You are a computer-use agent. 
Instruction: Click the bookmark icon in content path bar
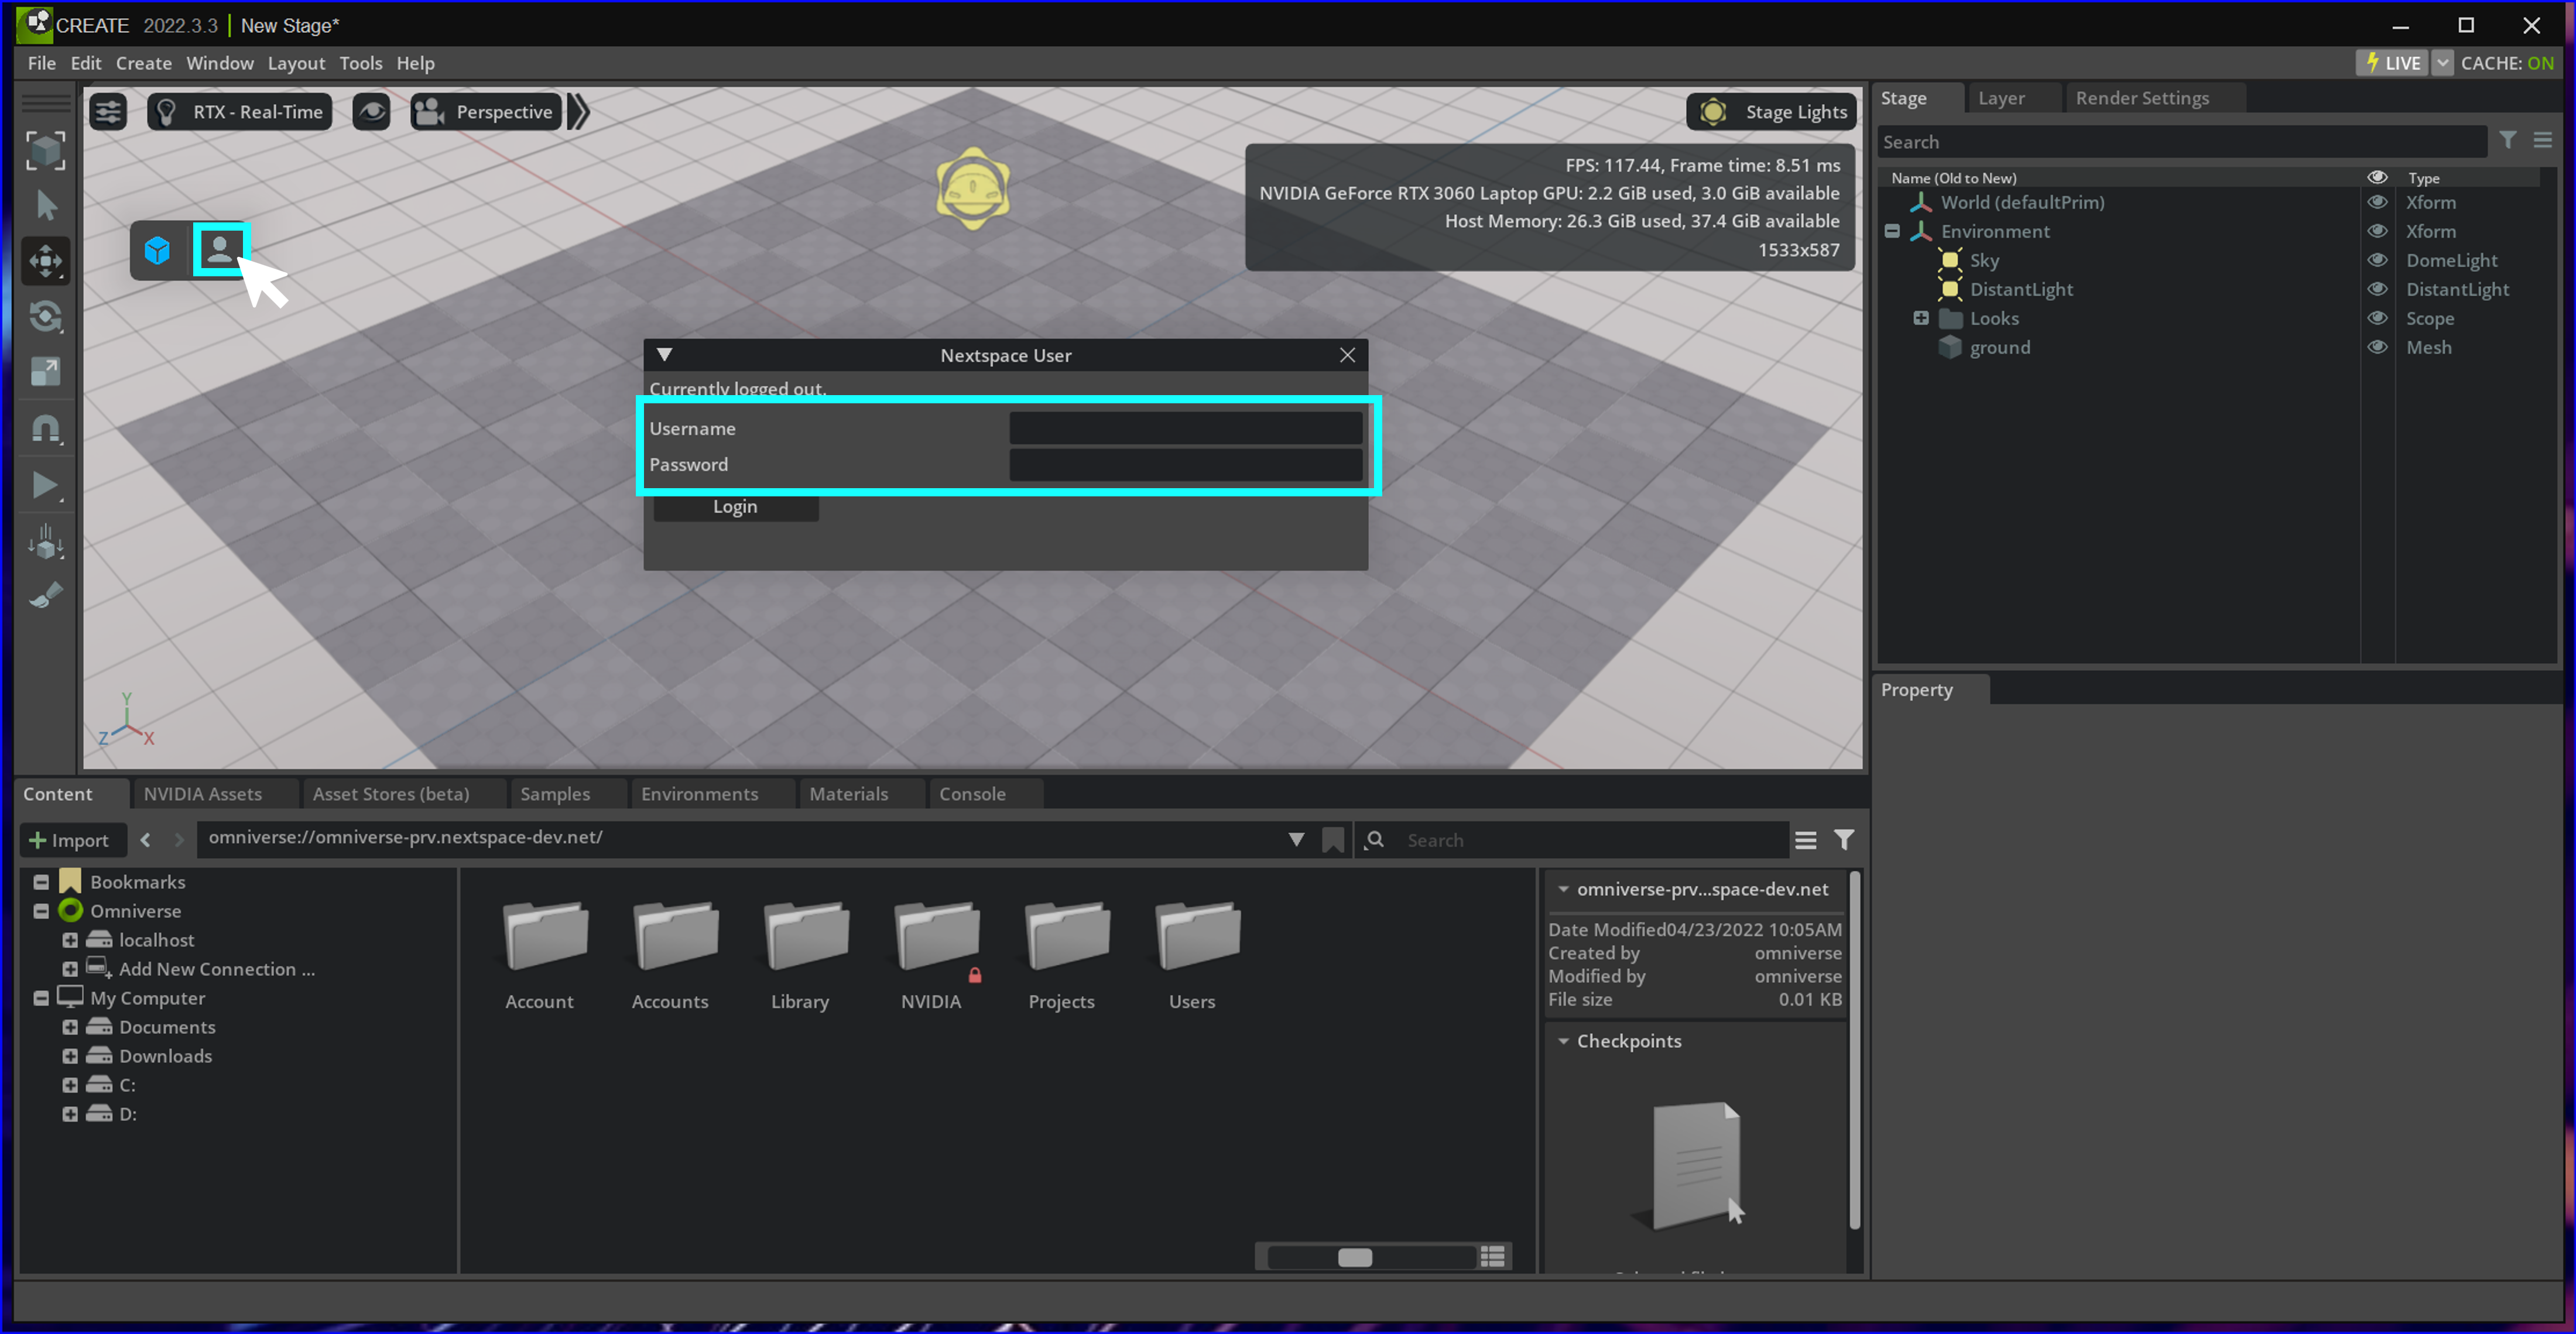1332,840
